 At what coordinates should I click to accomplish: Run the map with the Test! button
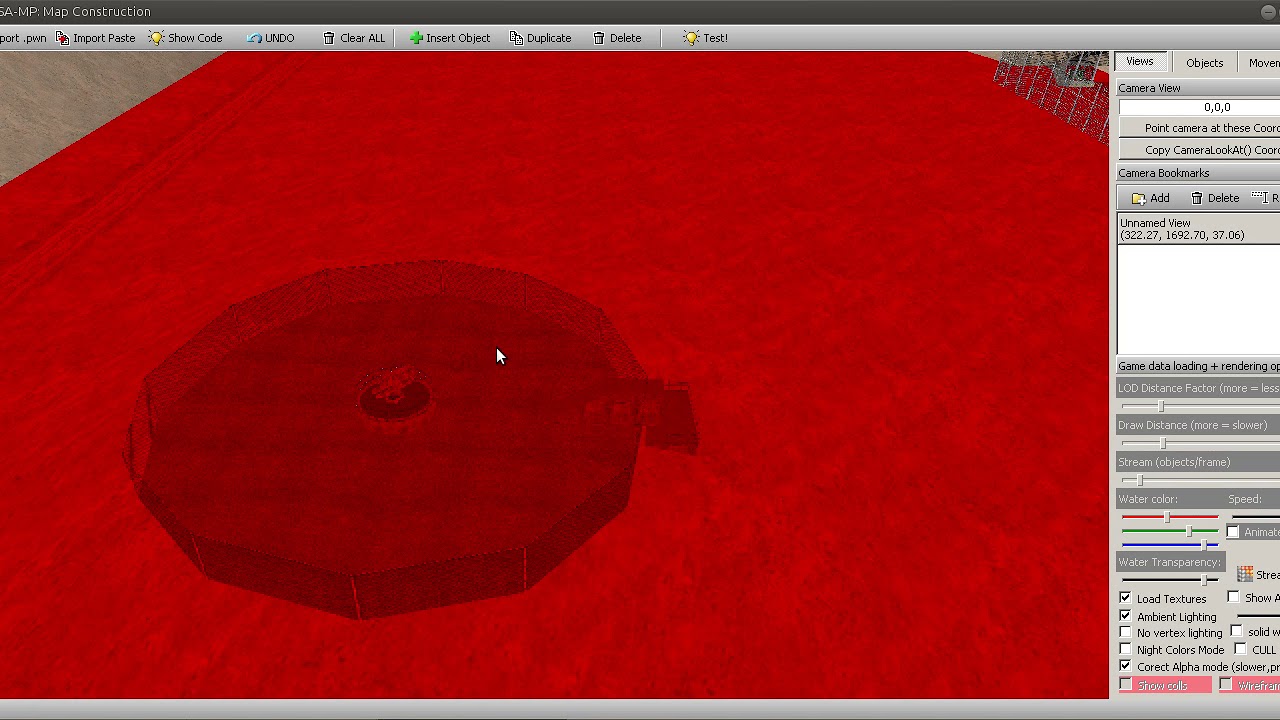706,38
